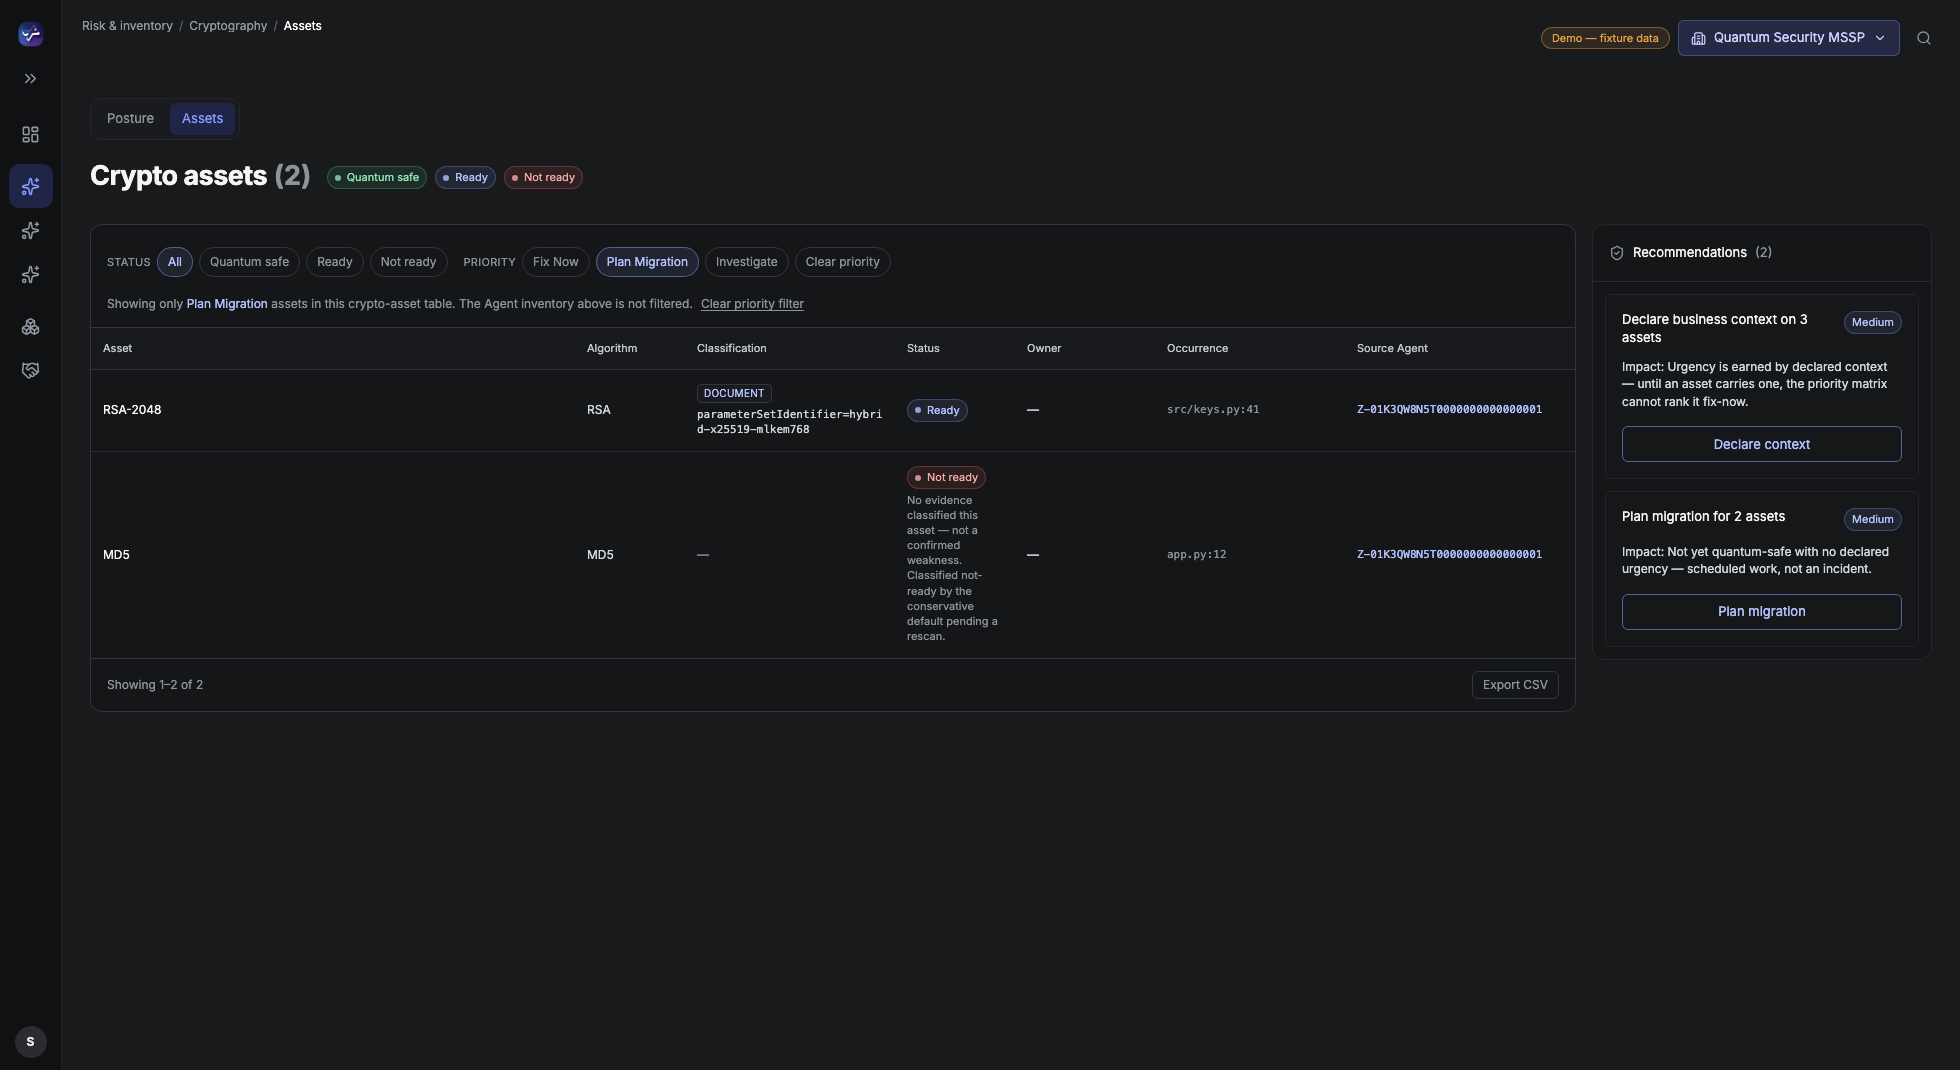Click the Medium badge on Declare business context card
The image size is (1960, 1070).
[1872, 323]
